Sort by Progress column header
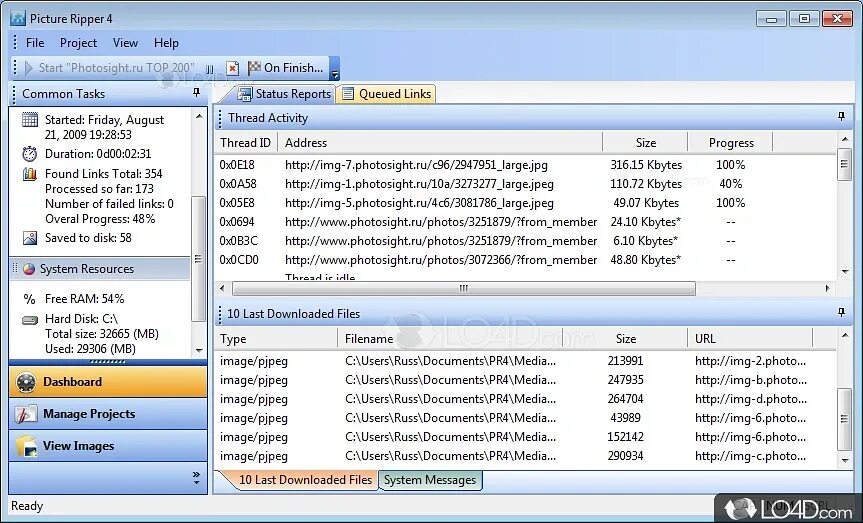 point(731,143)
